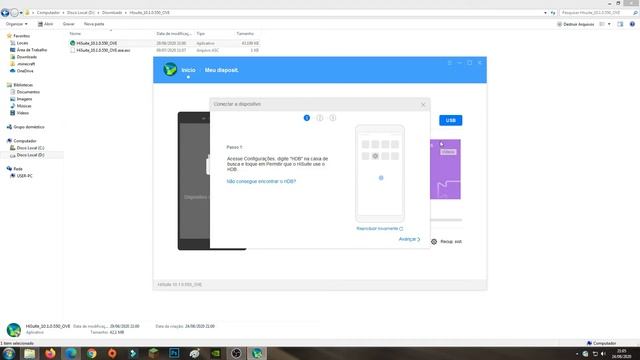The width and height of the screenshot is (640, 360).
Task: Switch to the Início tab in HiSuite
Action: [188, 70]
